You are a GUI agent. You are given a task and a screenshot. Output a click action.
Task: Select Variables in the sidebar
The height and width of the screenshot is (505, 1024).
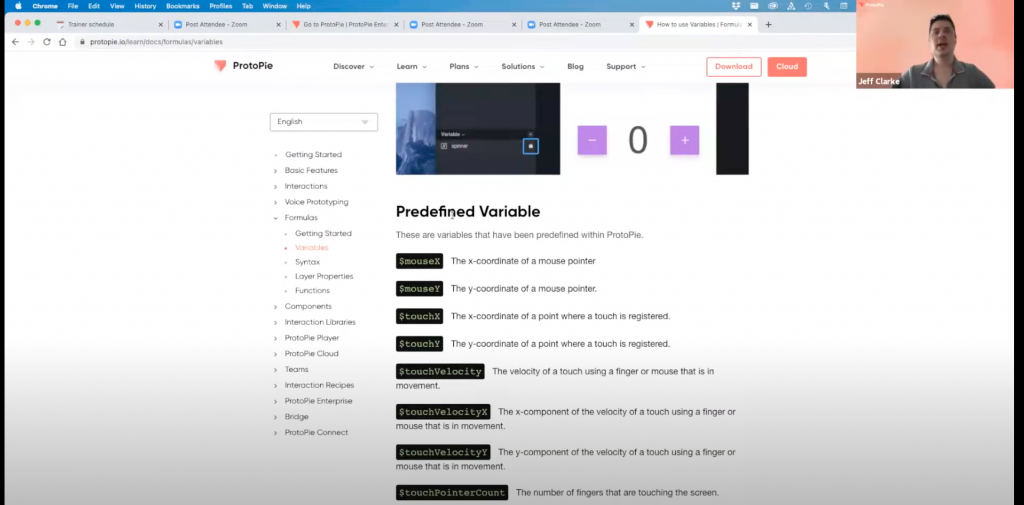click(x=312, y=248)
